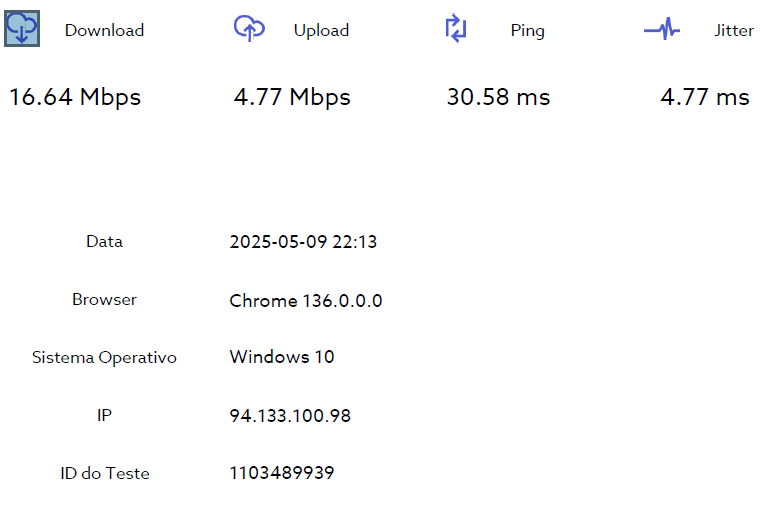Click the IP address 94.133.100.98

tap(290, 416)
